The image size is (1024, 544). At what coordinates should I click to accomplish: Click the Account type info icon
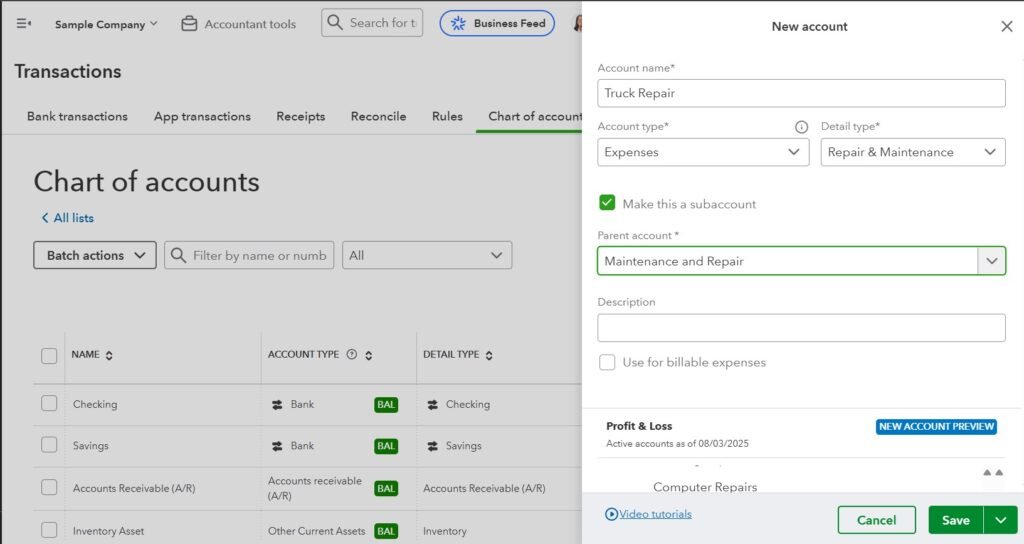(x=801, y=127)
